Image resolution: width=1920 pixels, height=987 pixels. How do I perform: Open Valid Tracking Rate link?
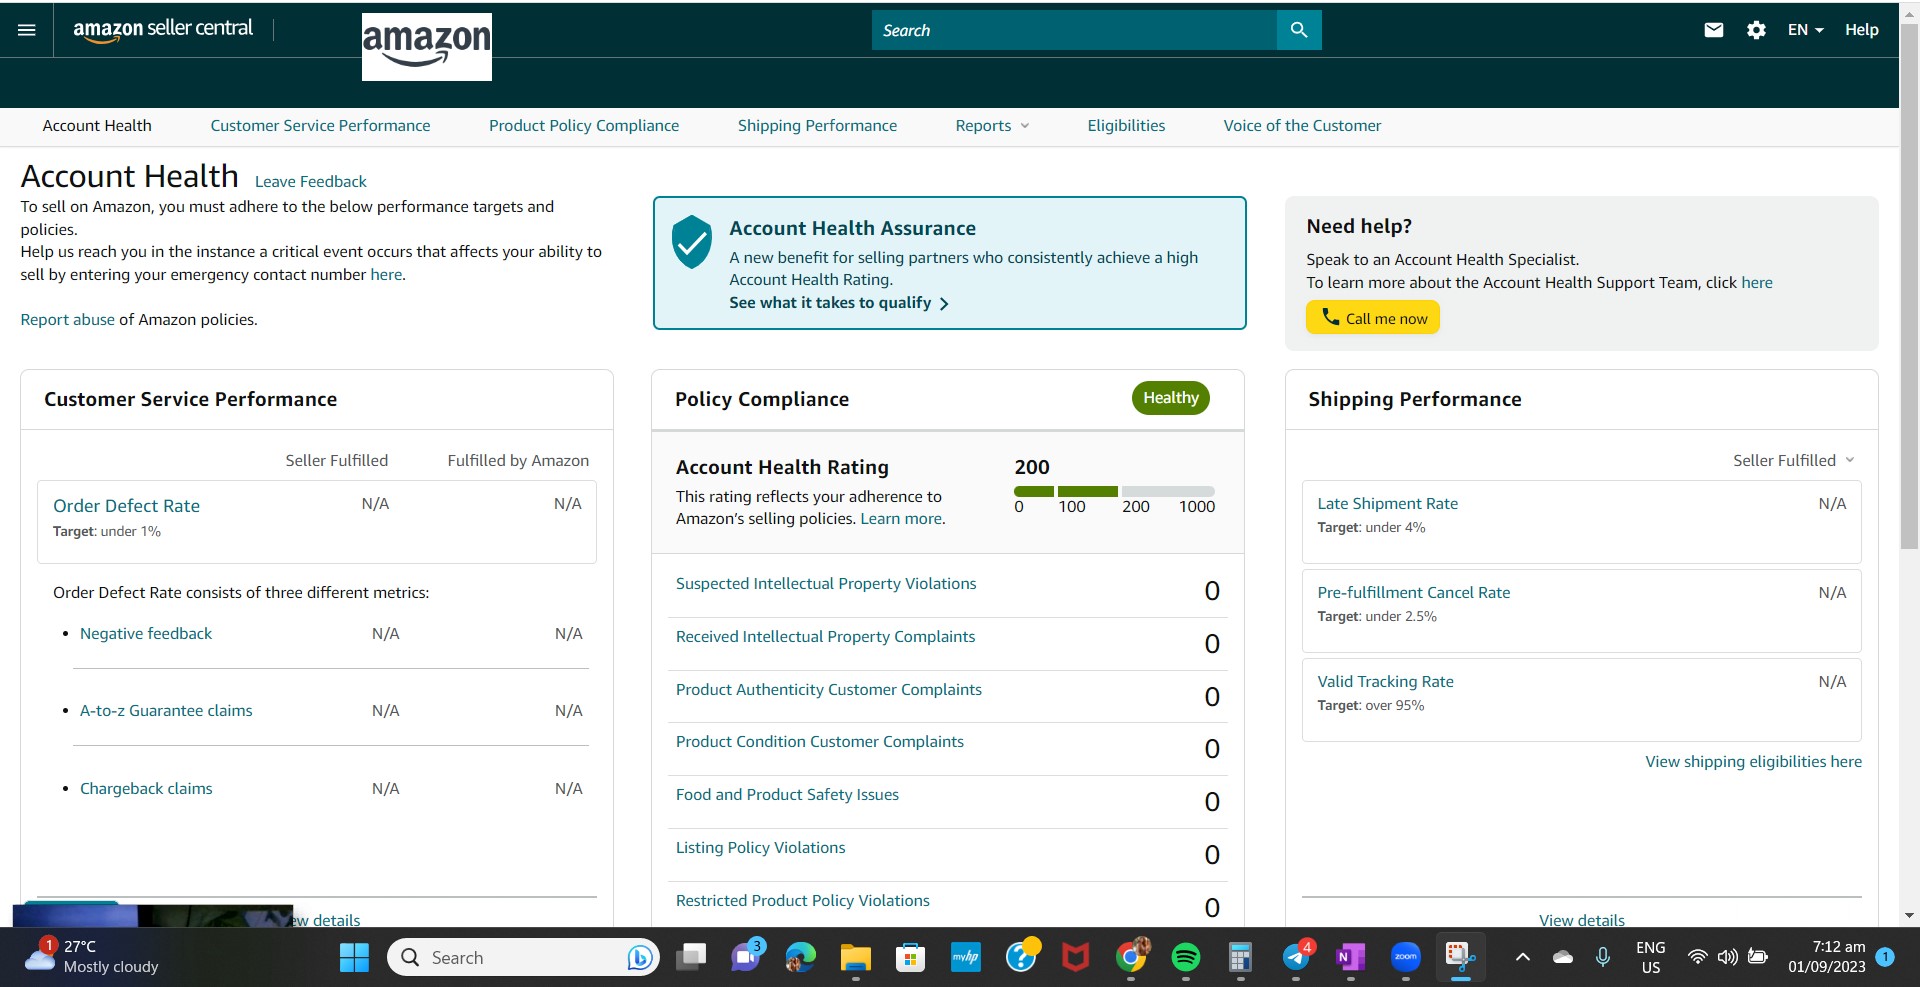[x=1385, y=682]
